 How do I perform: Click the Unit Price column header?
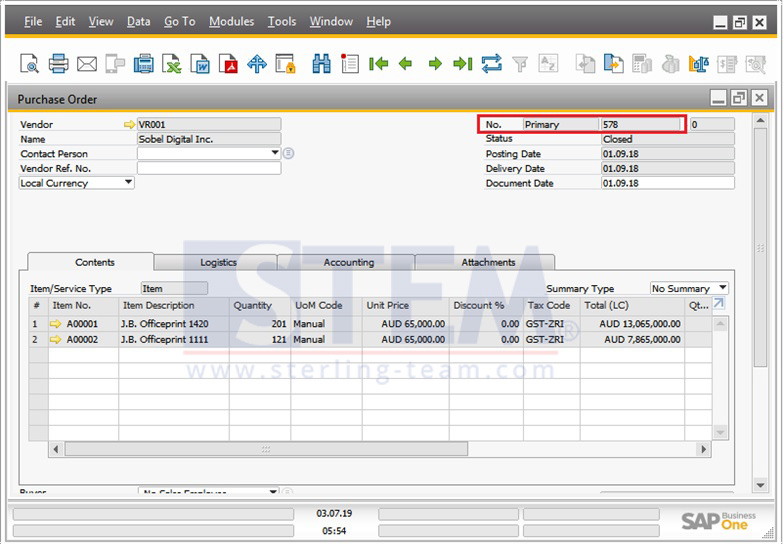click(x=405, y=305)
